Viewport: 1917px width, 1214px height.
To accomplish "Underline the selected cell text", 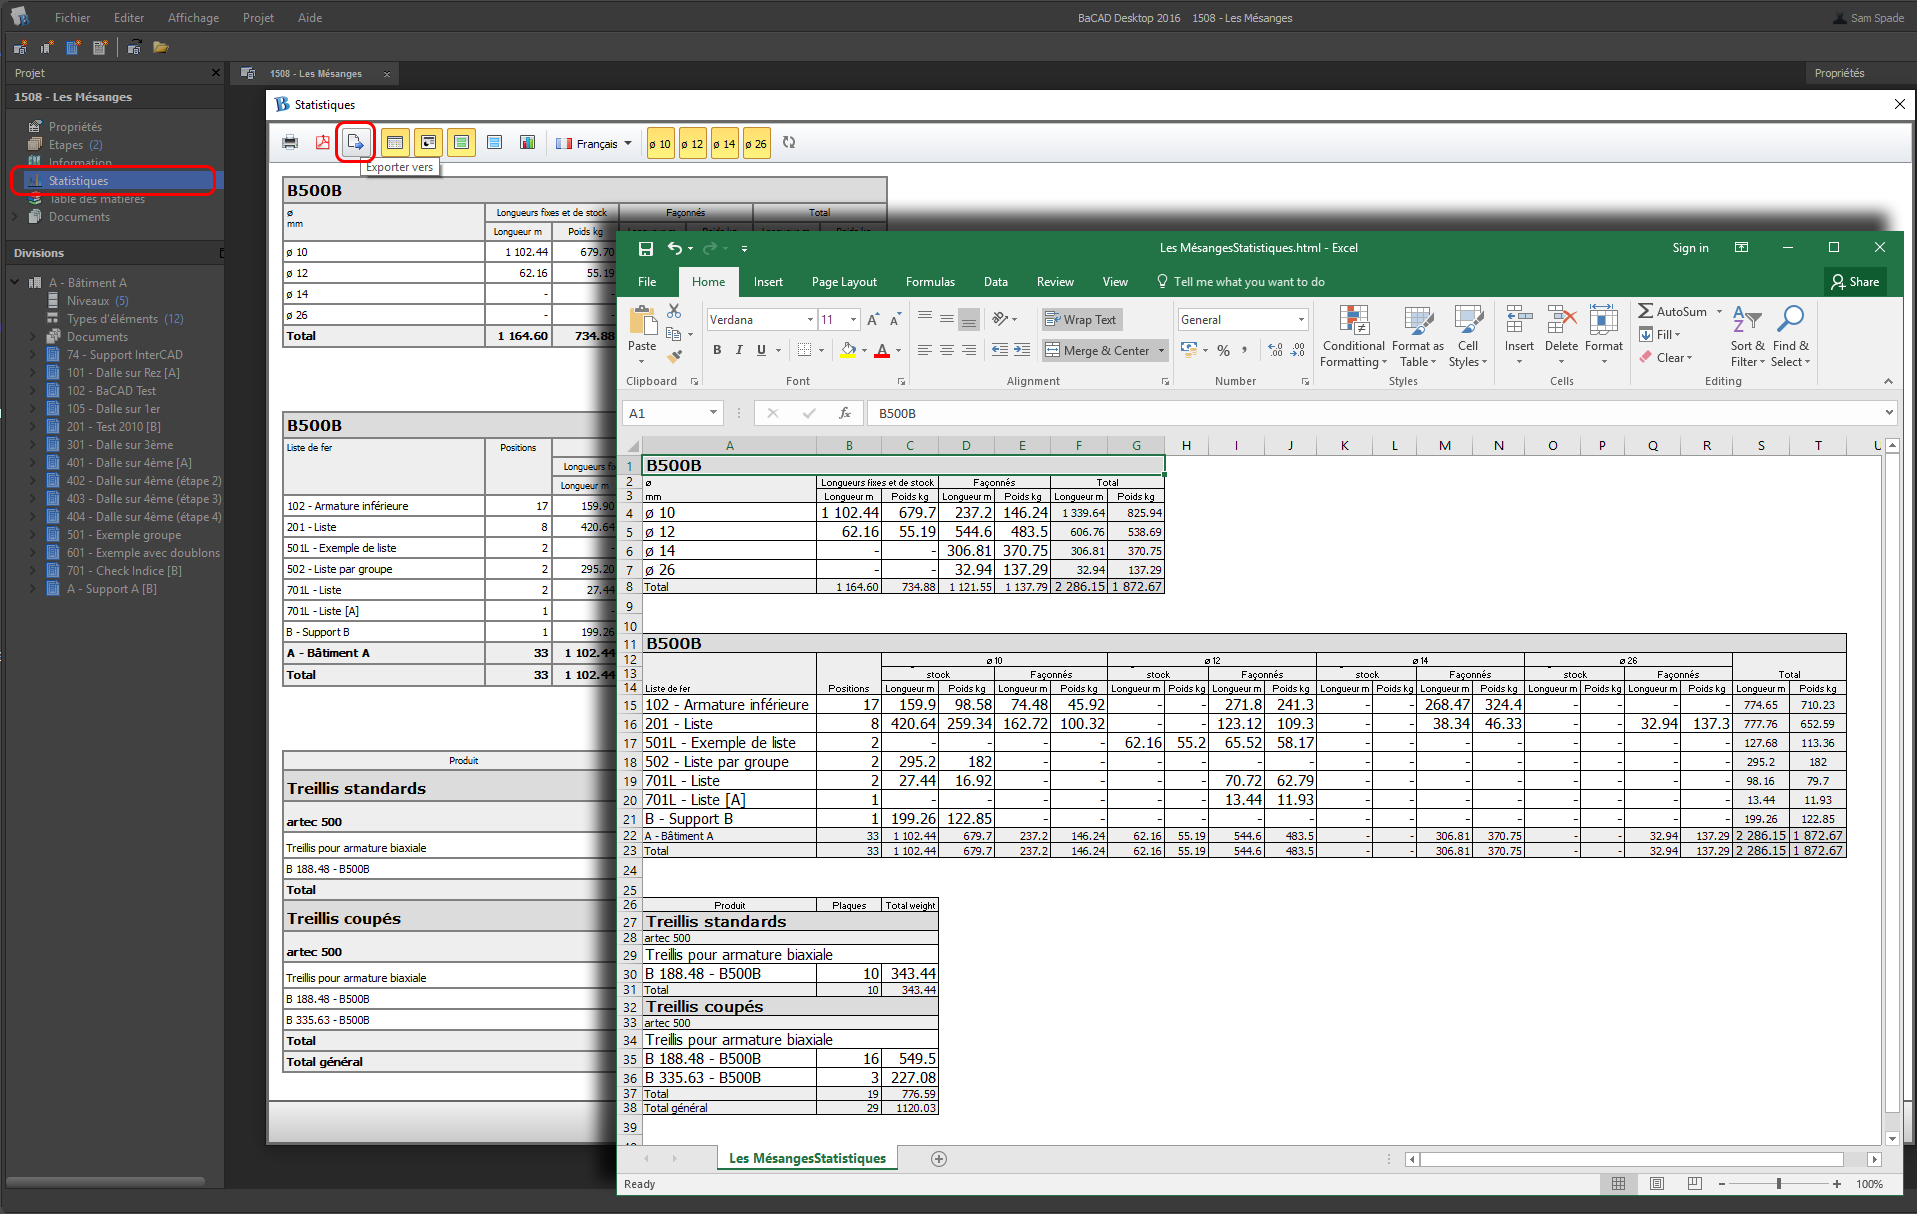I will [x=761, y=350].
